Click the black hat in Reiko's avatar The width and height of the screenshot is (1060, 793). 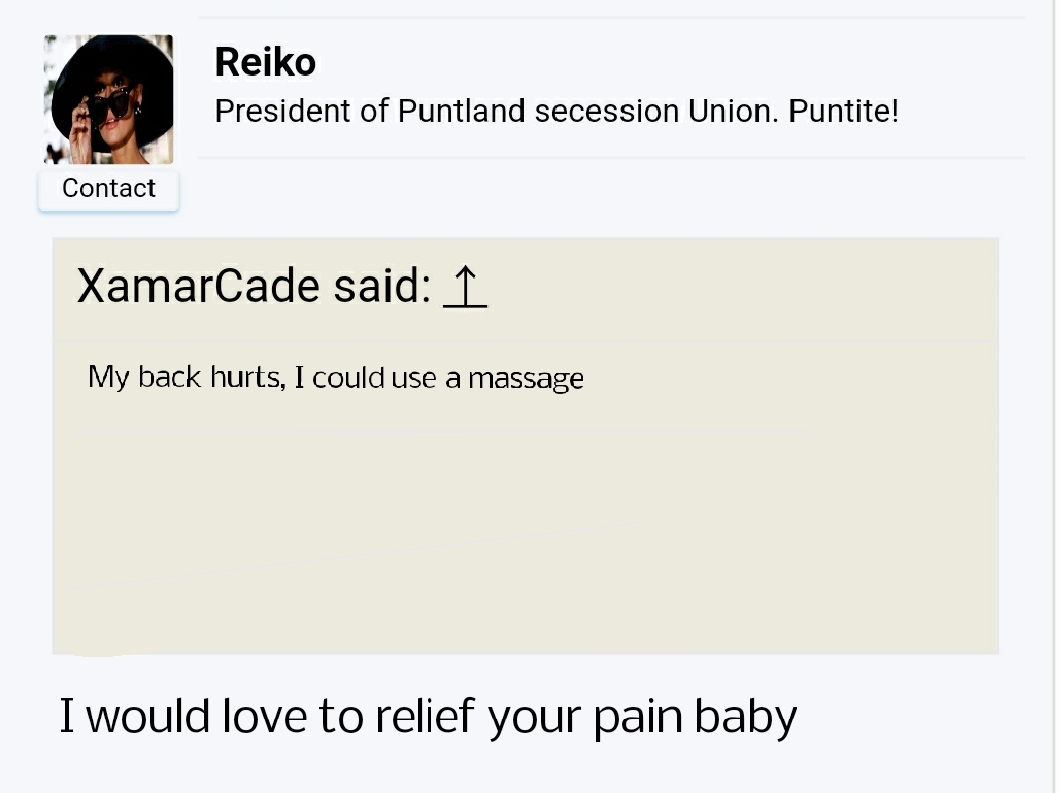(108, 68)
